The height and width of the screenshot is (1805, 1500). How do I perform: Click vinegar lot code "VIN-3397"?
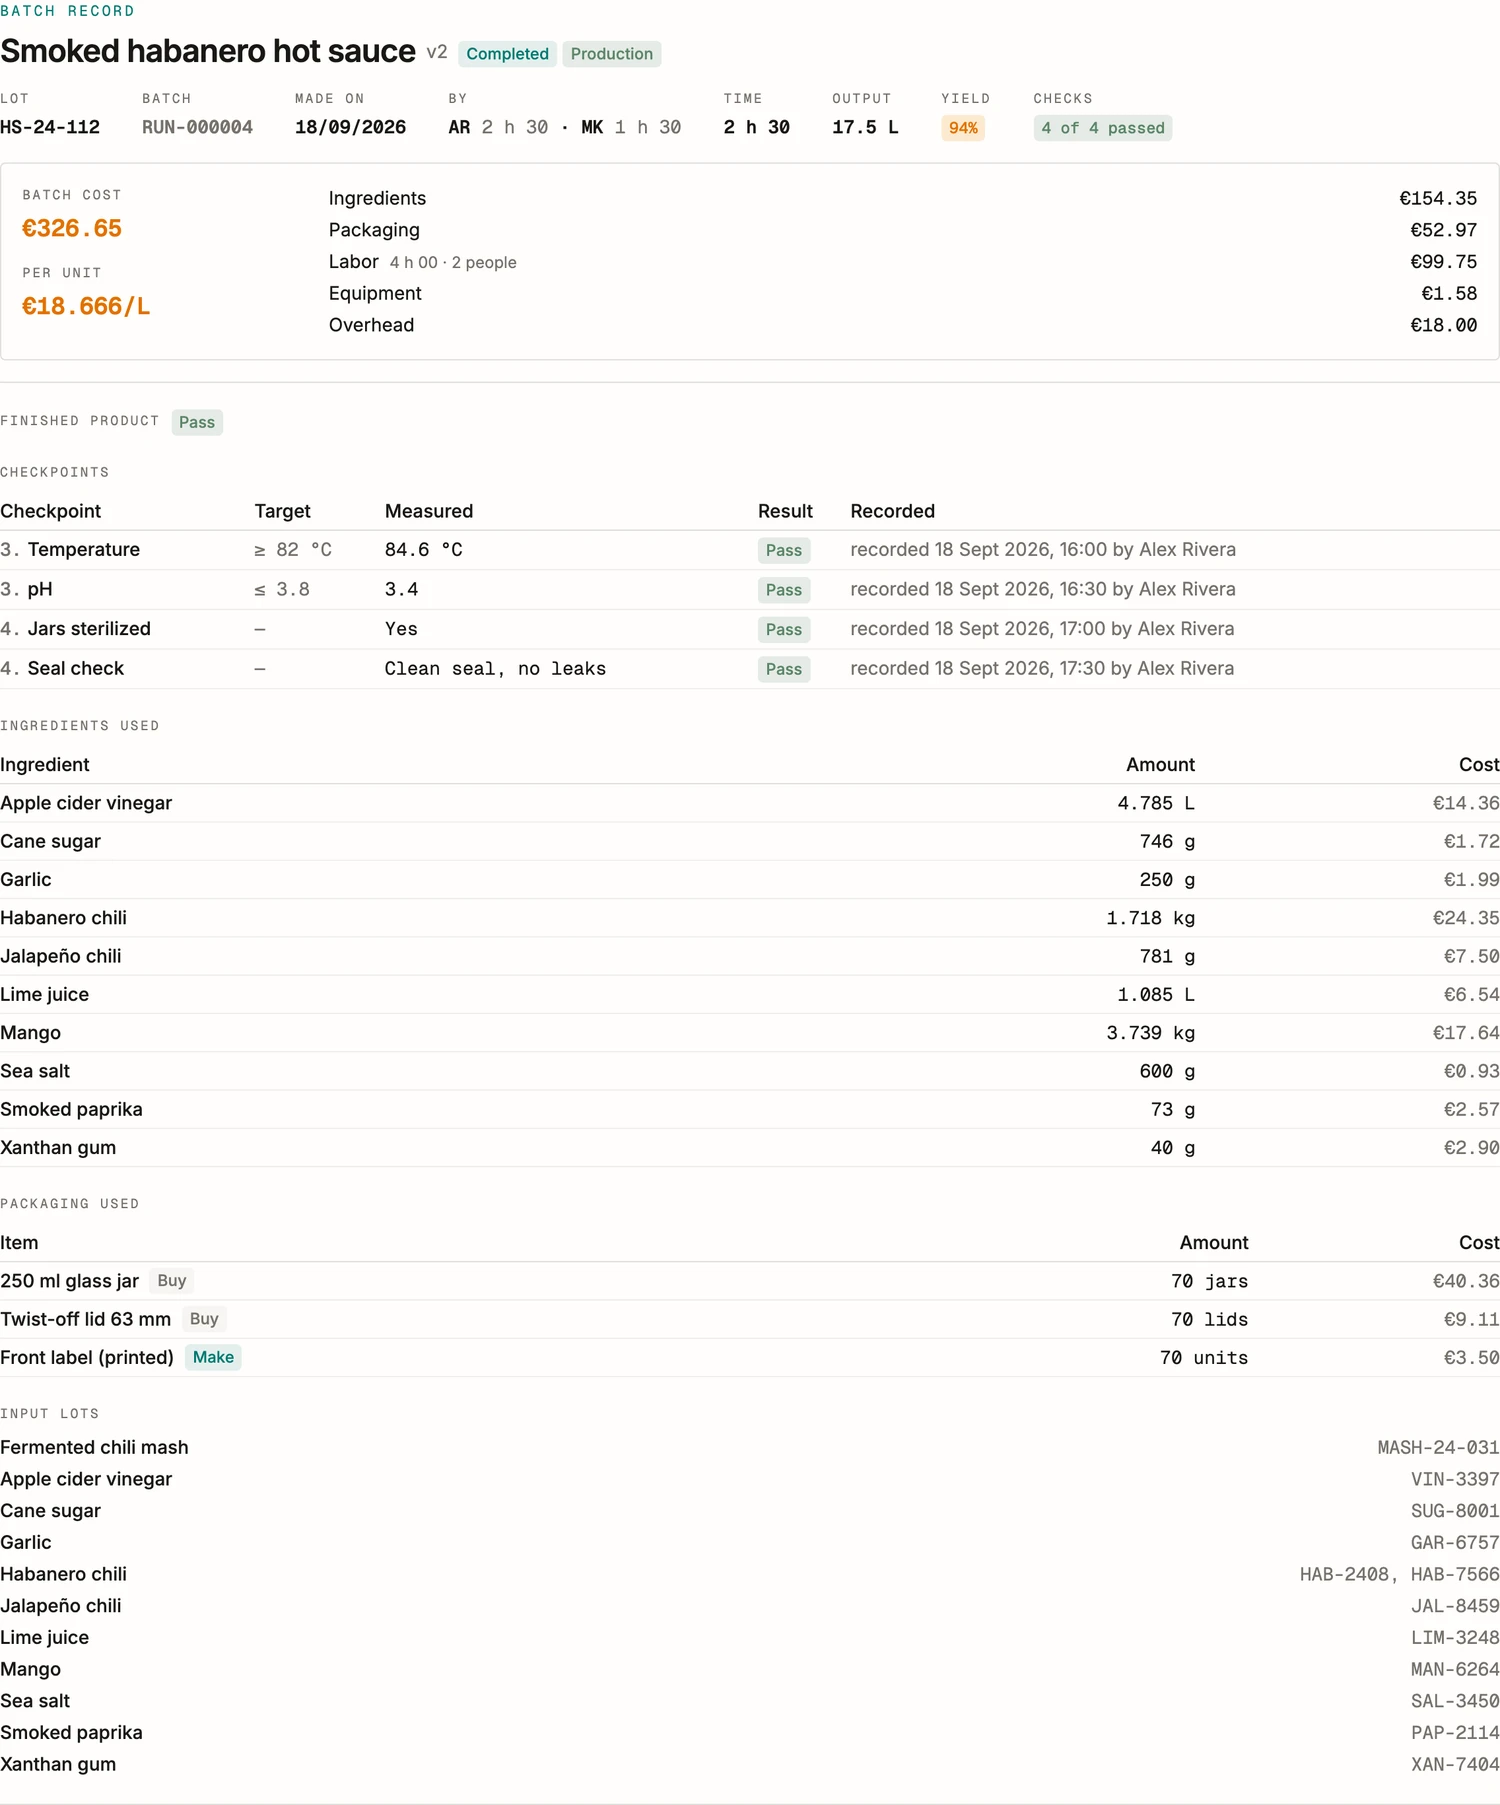click(x=1455, y=1479)
